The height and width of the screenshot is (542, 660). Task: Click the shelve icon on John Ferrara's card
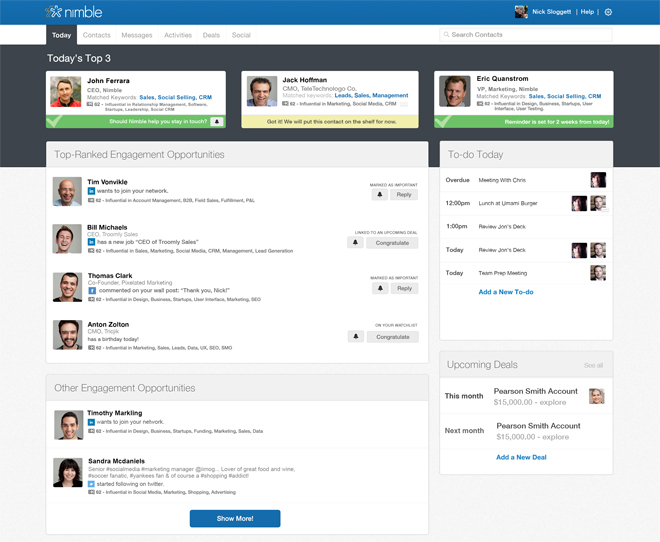(217, 121)
